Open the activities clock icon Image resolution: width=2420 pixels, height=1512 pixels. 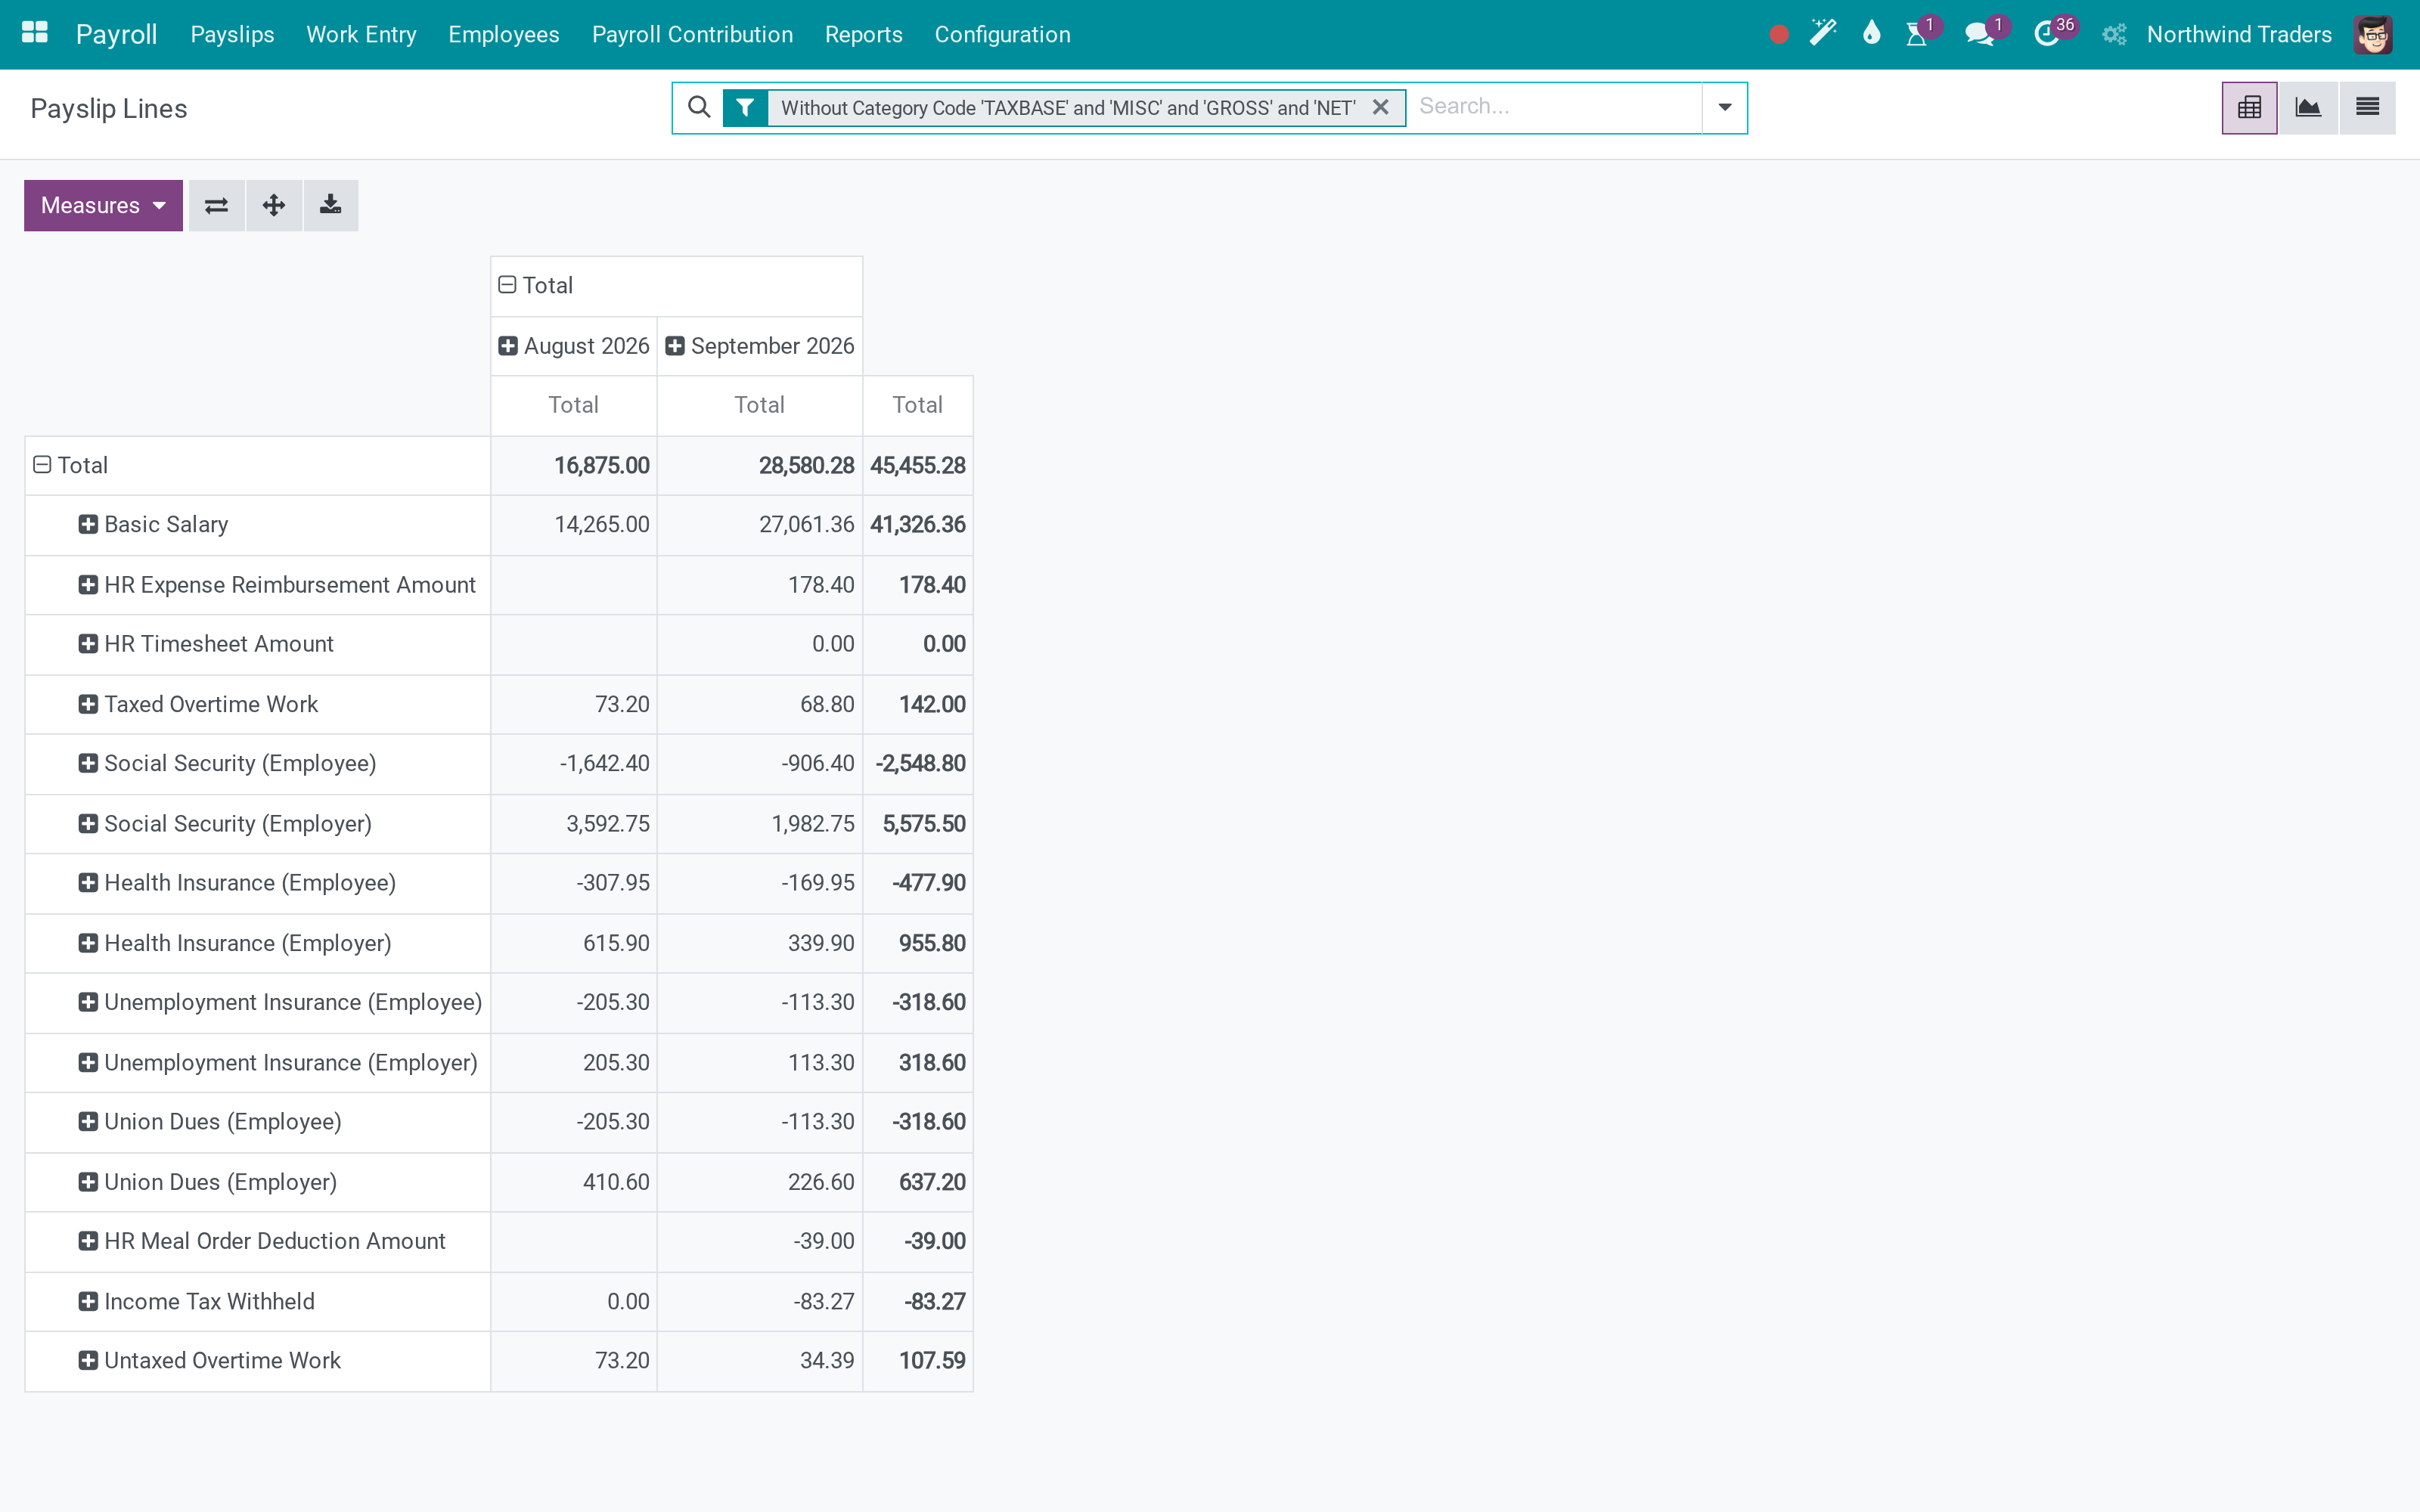click(x=2046, y=34)
